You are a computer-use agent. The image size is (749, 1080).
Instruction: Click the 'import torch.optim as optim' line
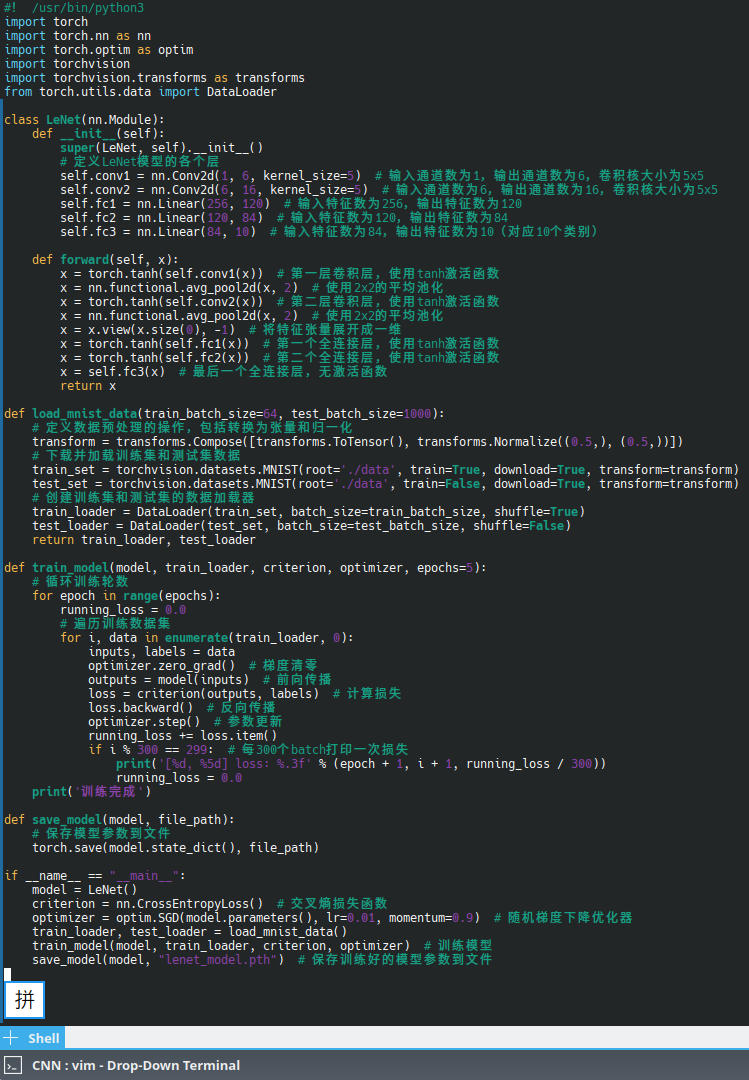pyautogui.click(x=99, y=50)
